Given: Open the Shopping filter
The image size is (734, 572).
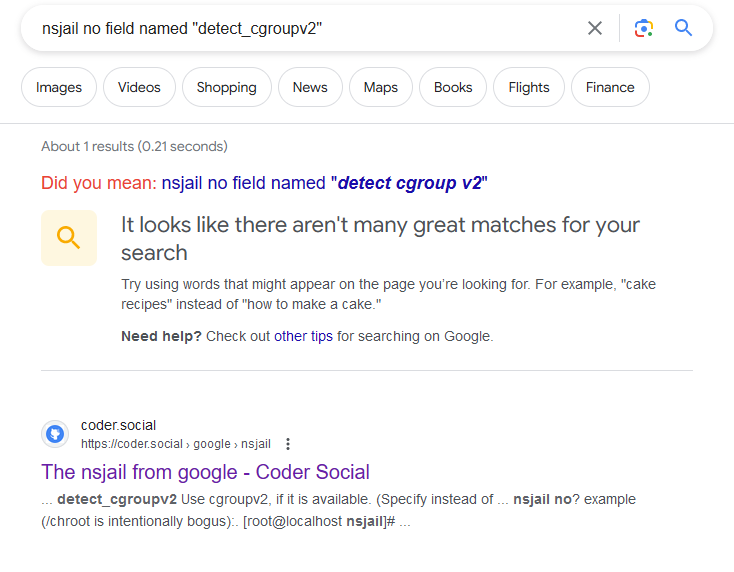Looking at the screenshot, I should pyautogui.click(x=227, y=87).
